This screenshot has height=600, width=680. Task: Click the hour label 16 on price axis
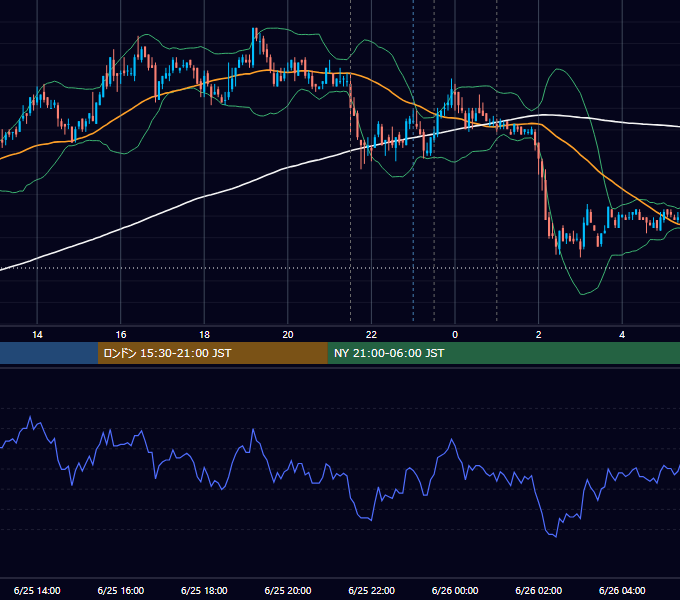pyautogui.click(x=121, y=335)
